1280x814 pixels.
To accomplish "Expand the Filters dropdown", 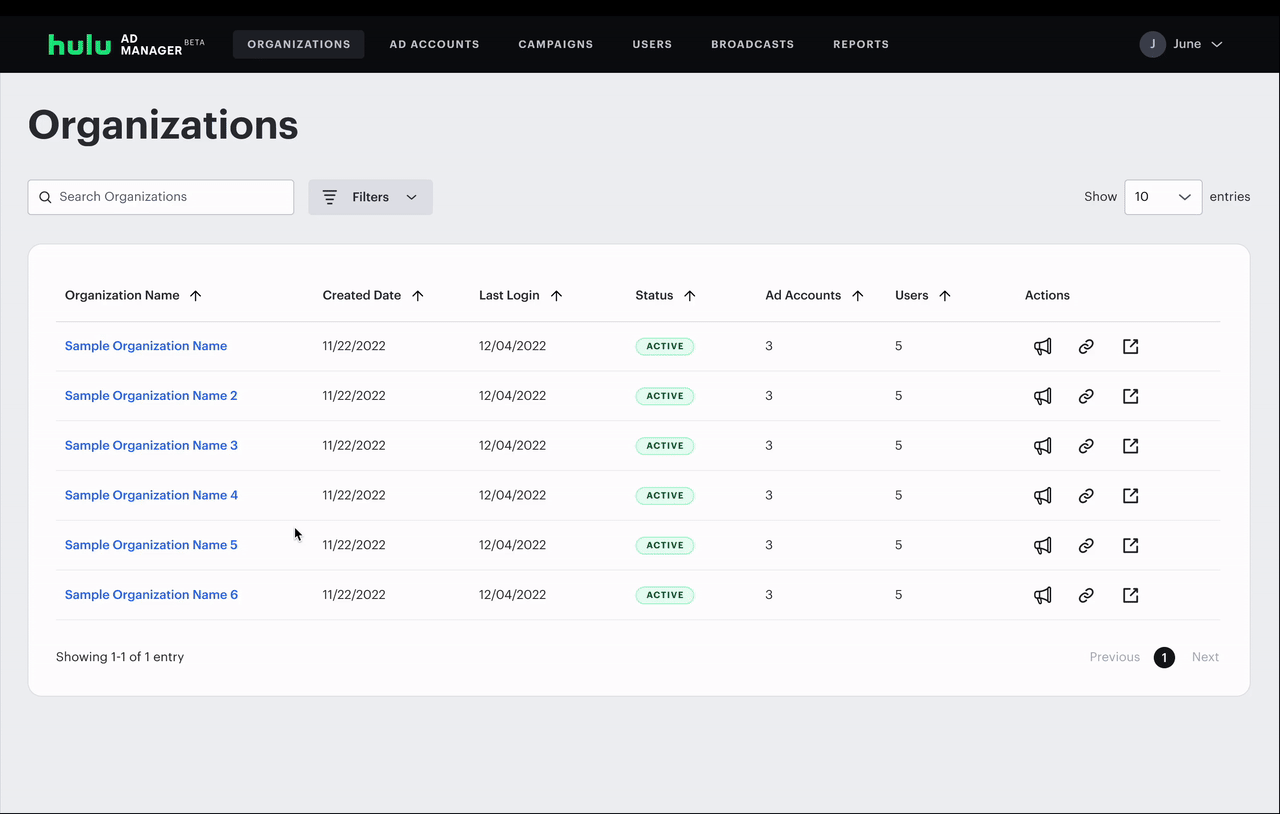I will (411, 197).
